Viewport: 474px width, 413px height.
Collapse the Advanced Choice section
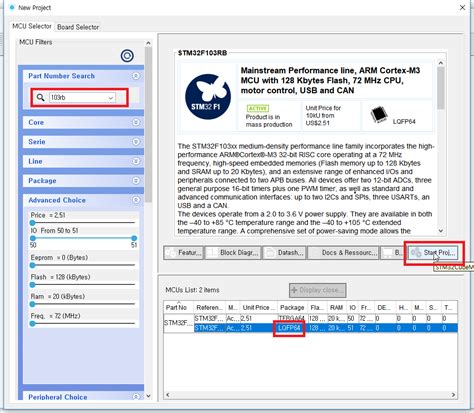tap(136, 200)
